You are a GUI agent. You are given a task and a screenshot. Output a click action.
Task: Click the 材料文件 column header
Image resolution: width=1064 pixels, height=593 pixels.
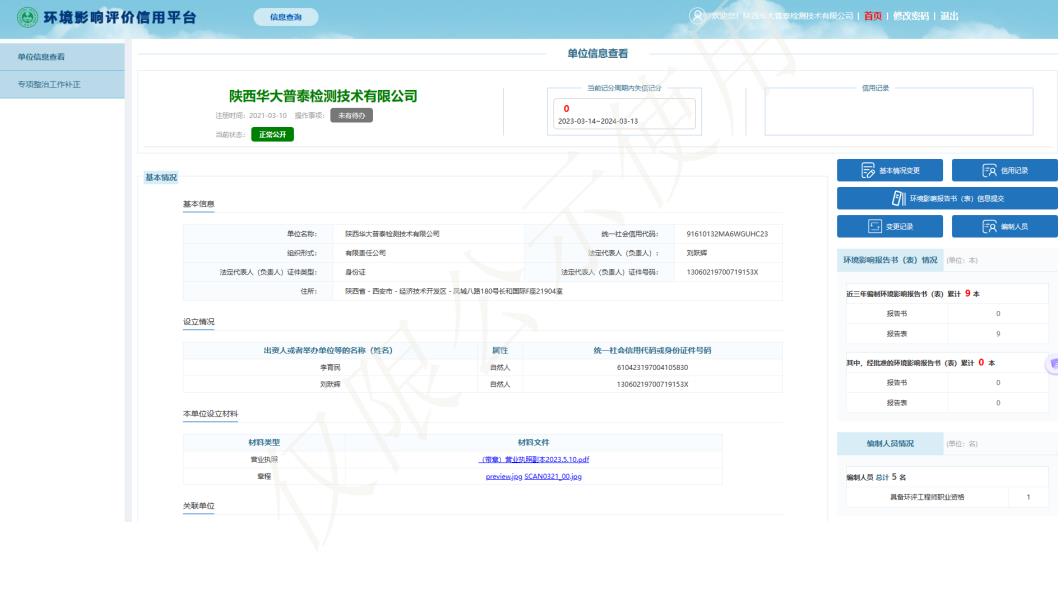tap(533, 442)
